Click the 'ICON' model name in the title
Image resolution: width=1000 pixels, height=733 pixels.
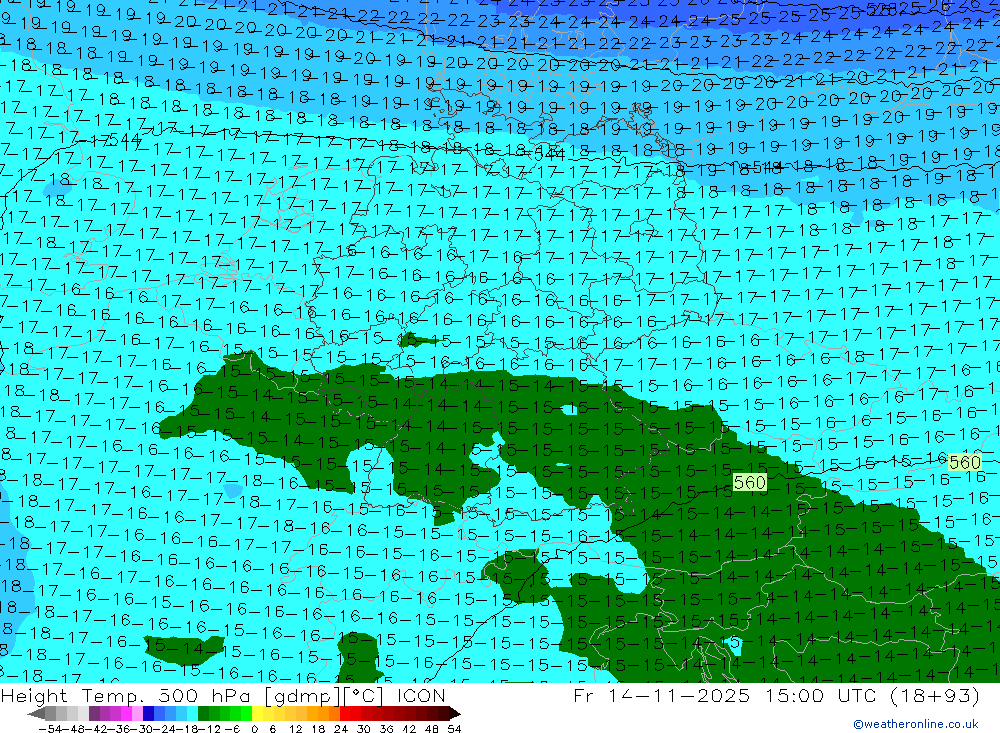pyautogui.click(x=420, y=696)
